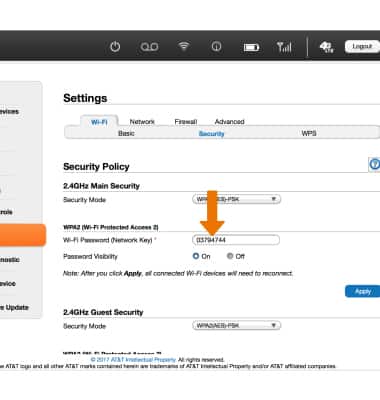Screen dimensions: 380x400
Task: Click the 4G LTE network icon
Action: click(x=326, y=47)
